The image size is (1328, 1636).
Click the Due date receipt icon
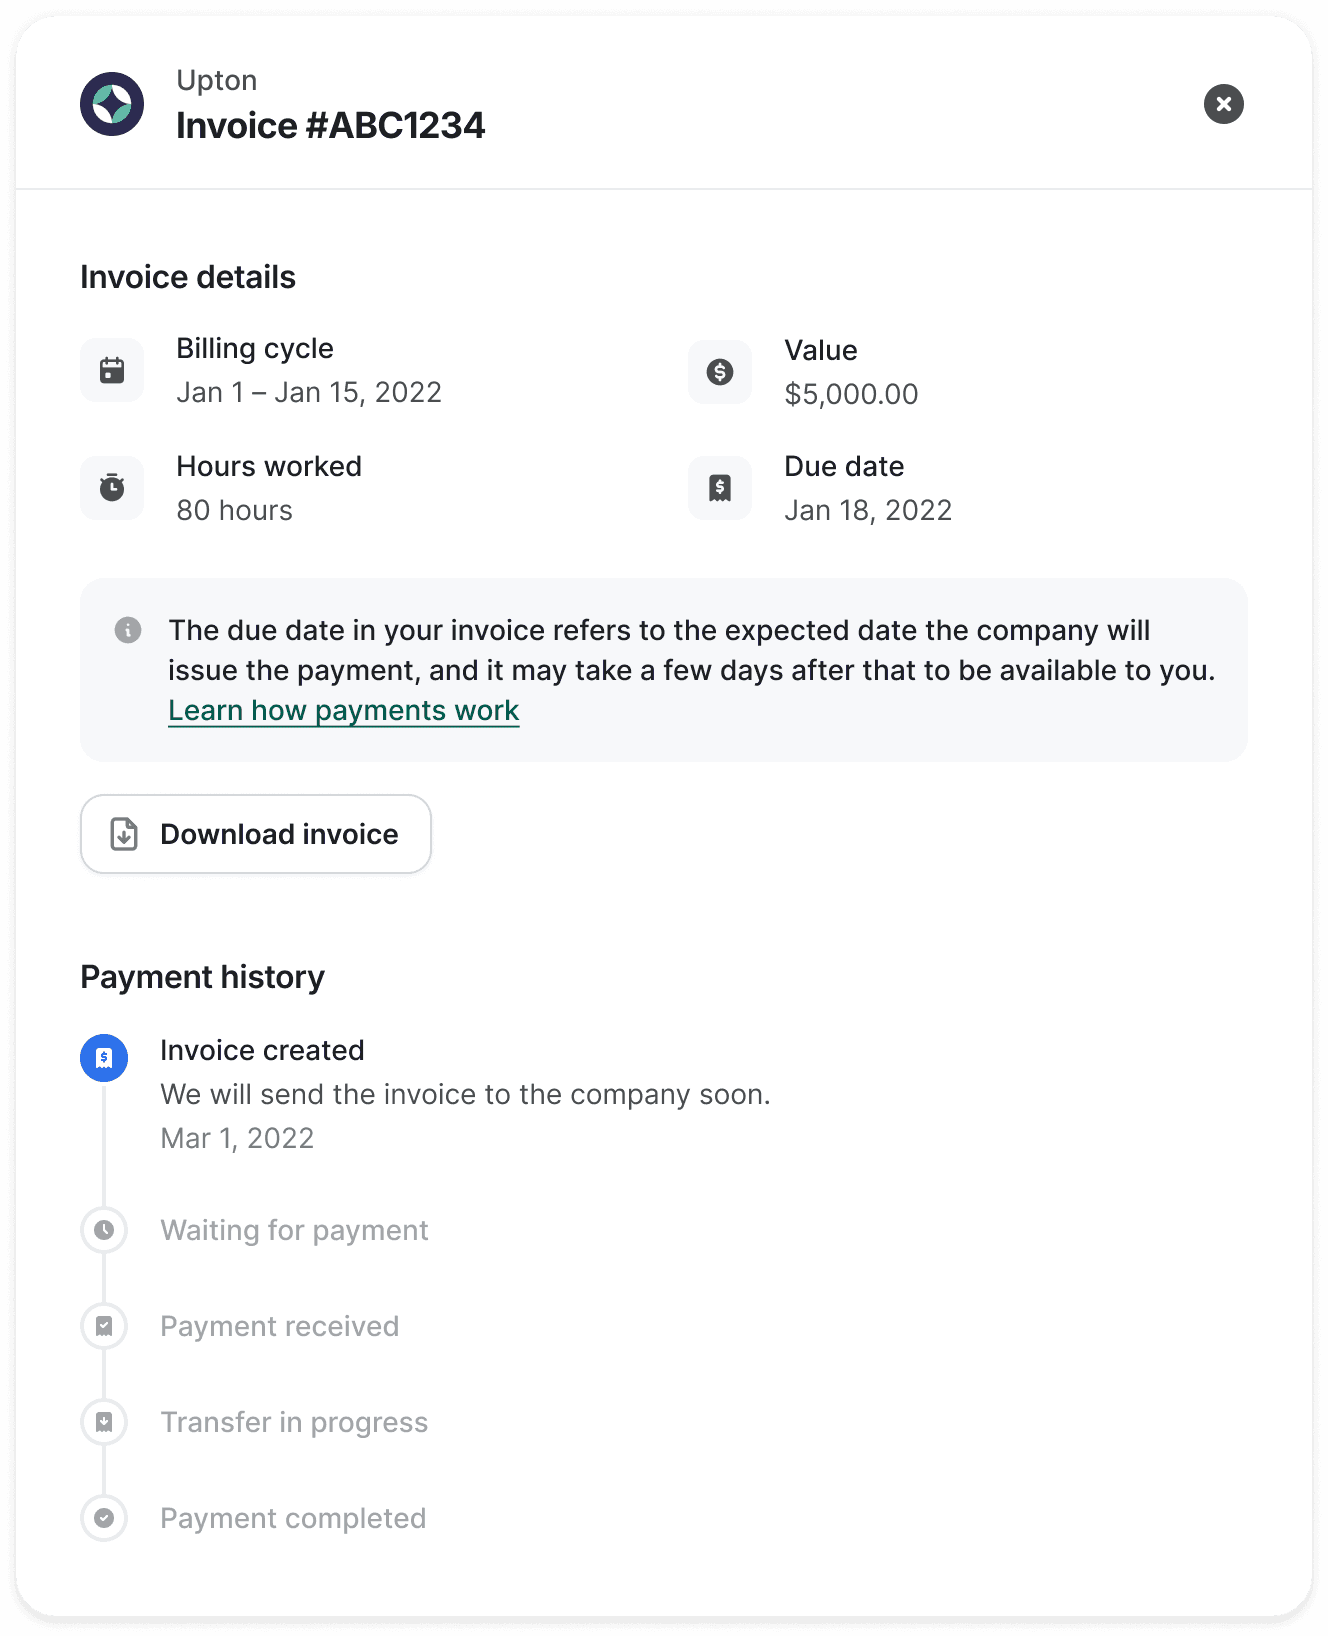click(x=720, y=488)
